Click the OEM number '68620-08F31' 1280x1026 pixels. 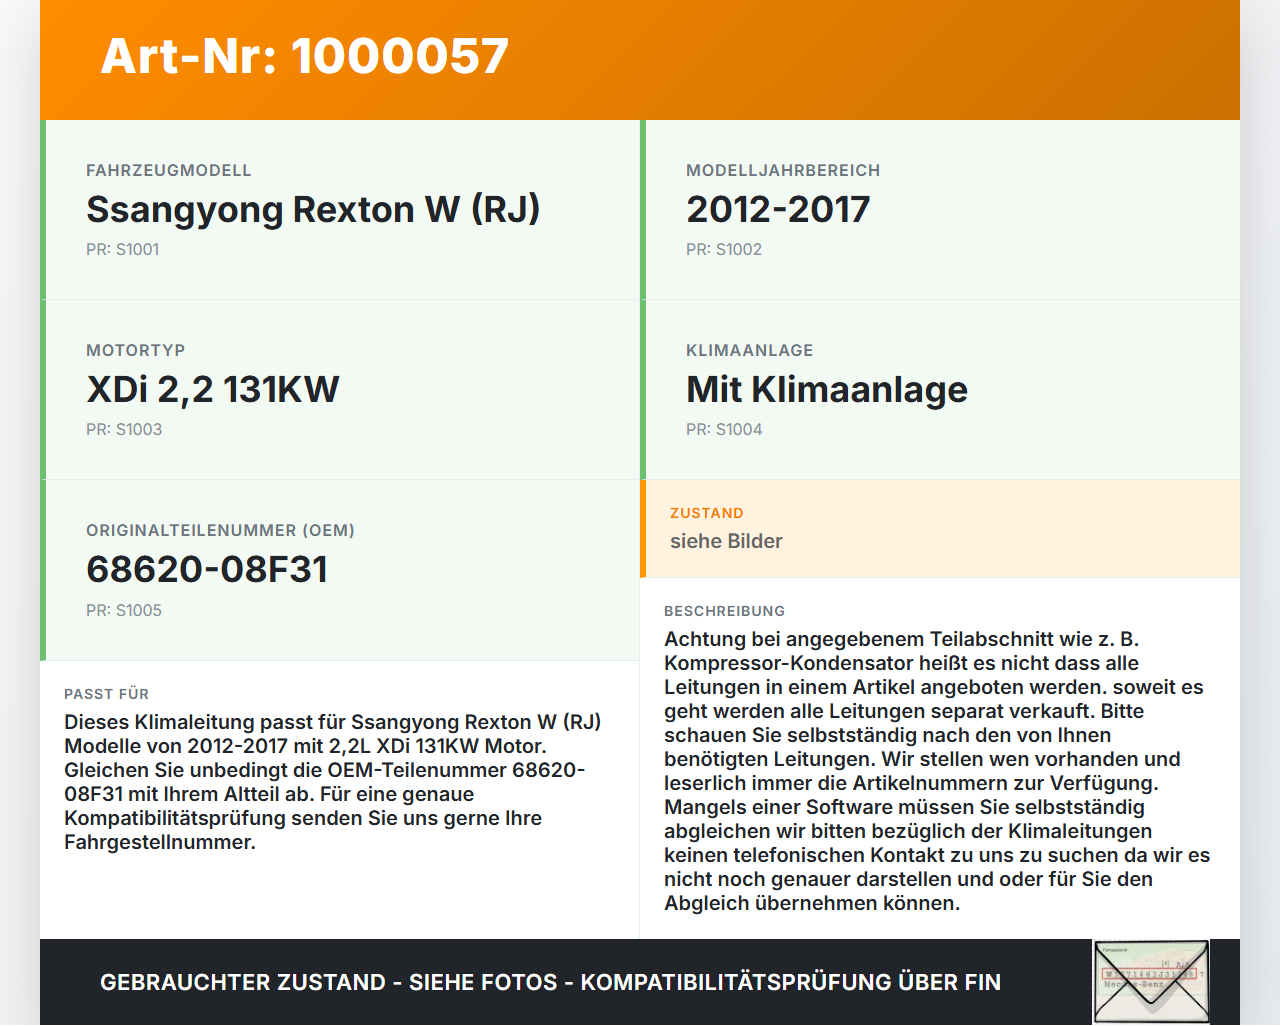207,570
